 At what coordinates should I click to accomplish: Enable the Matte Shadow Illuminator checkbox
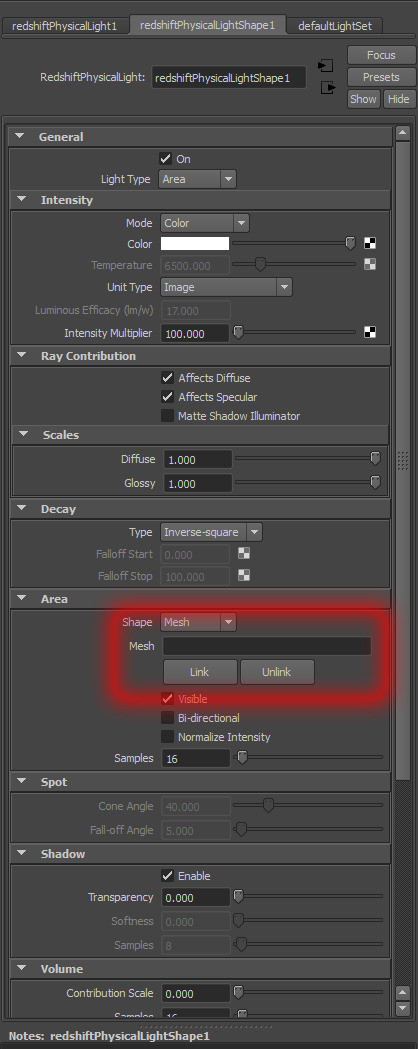167,416
